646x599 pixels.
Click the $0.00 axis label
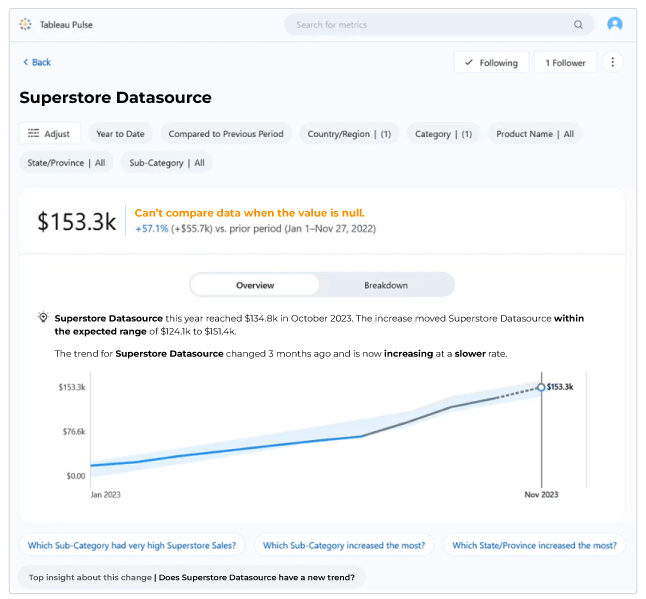pyautogui.click(x=76, y=476)
